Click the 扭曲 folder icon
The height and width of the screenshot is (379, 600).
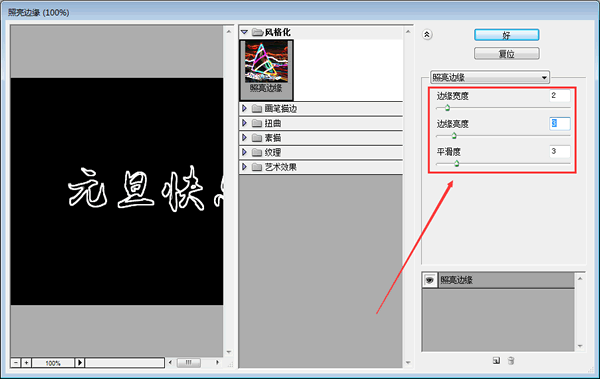click(257, 123)
